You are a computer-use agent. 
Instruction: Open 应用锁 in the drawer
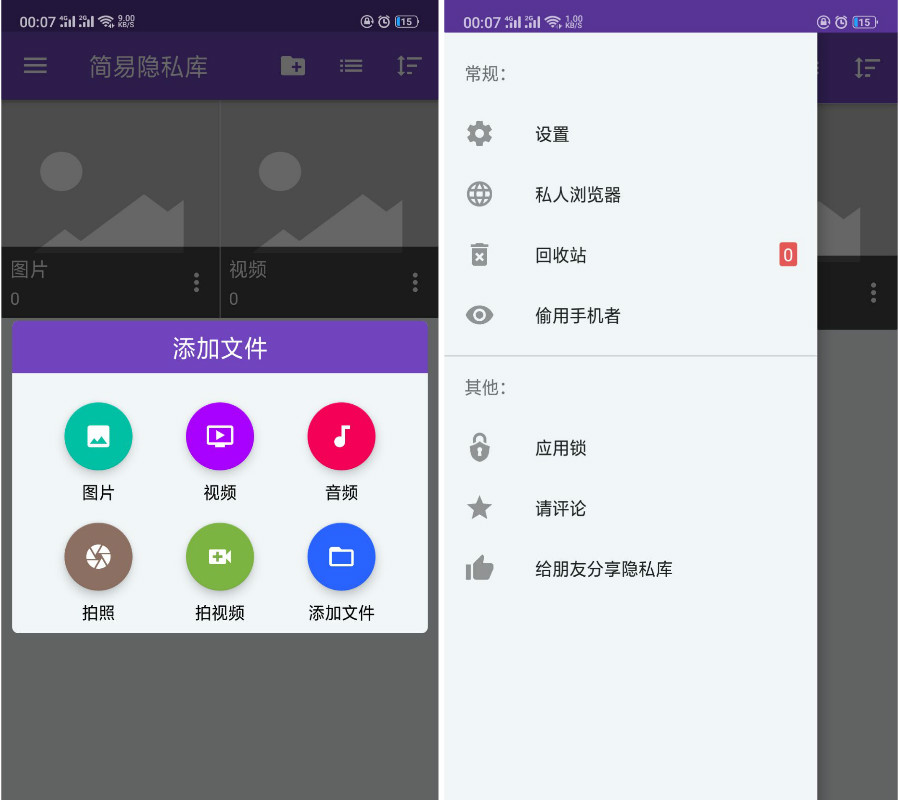point(630,448)
